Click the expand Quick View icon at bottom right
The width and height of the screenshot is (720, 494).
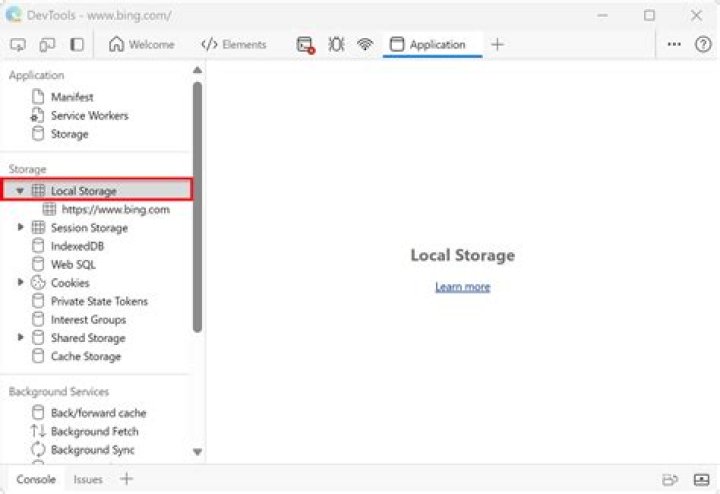click(701, 480)
